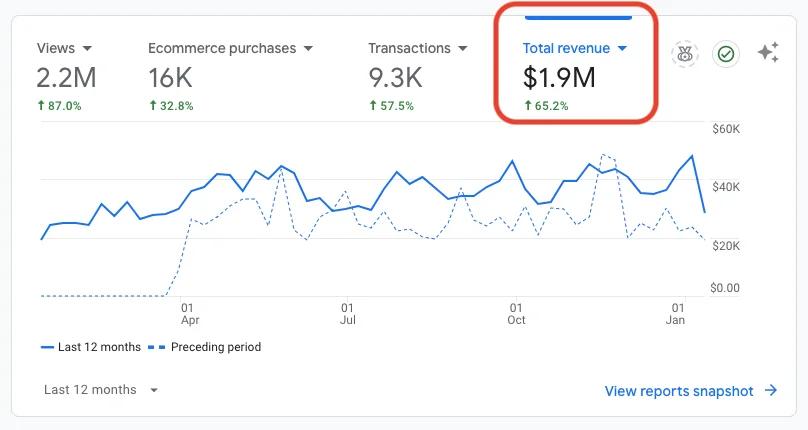
Task: Open the Transactions metric dropdown arrow
Action: point(460,48)
